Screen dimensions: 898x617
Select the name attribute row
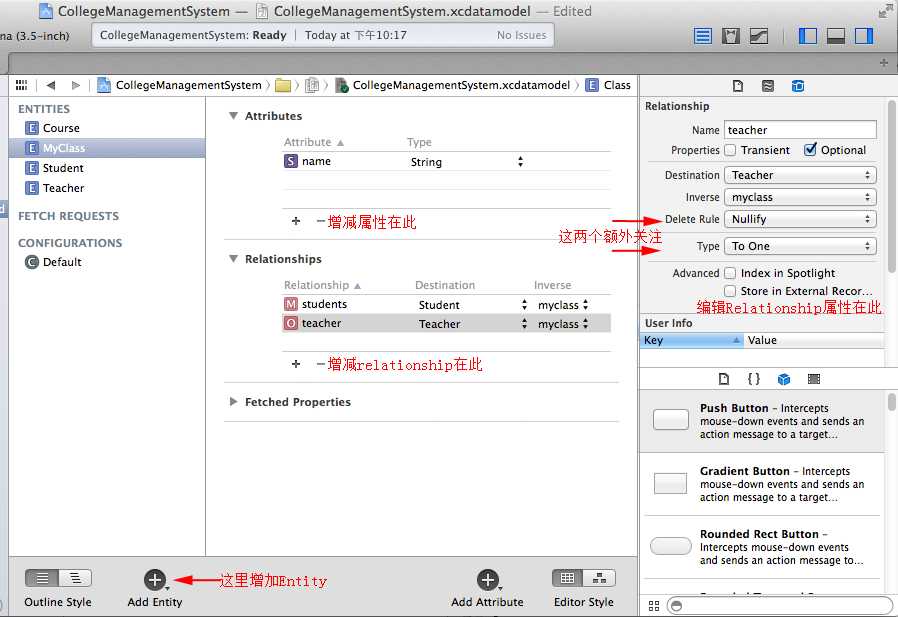(447, 162)
